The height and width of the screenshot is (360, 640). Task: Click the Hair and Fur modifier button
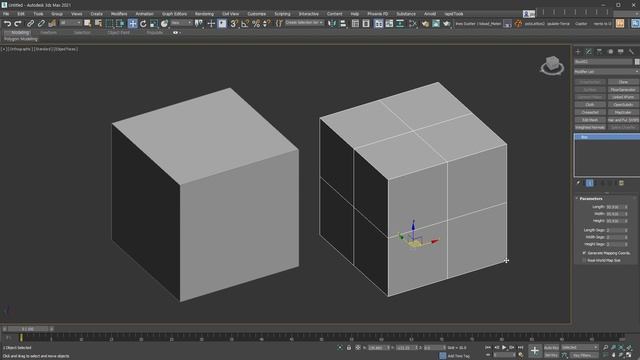coord(623,120)
